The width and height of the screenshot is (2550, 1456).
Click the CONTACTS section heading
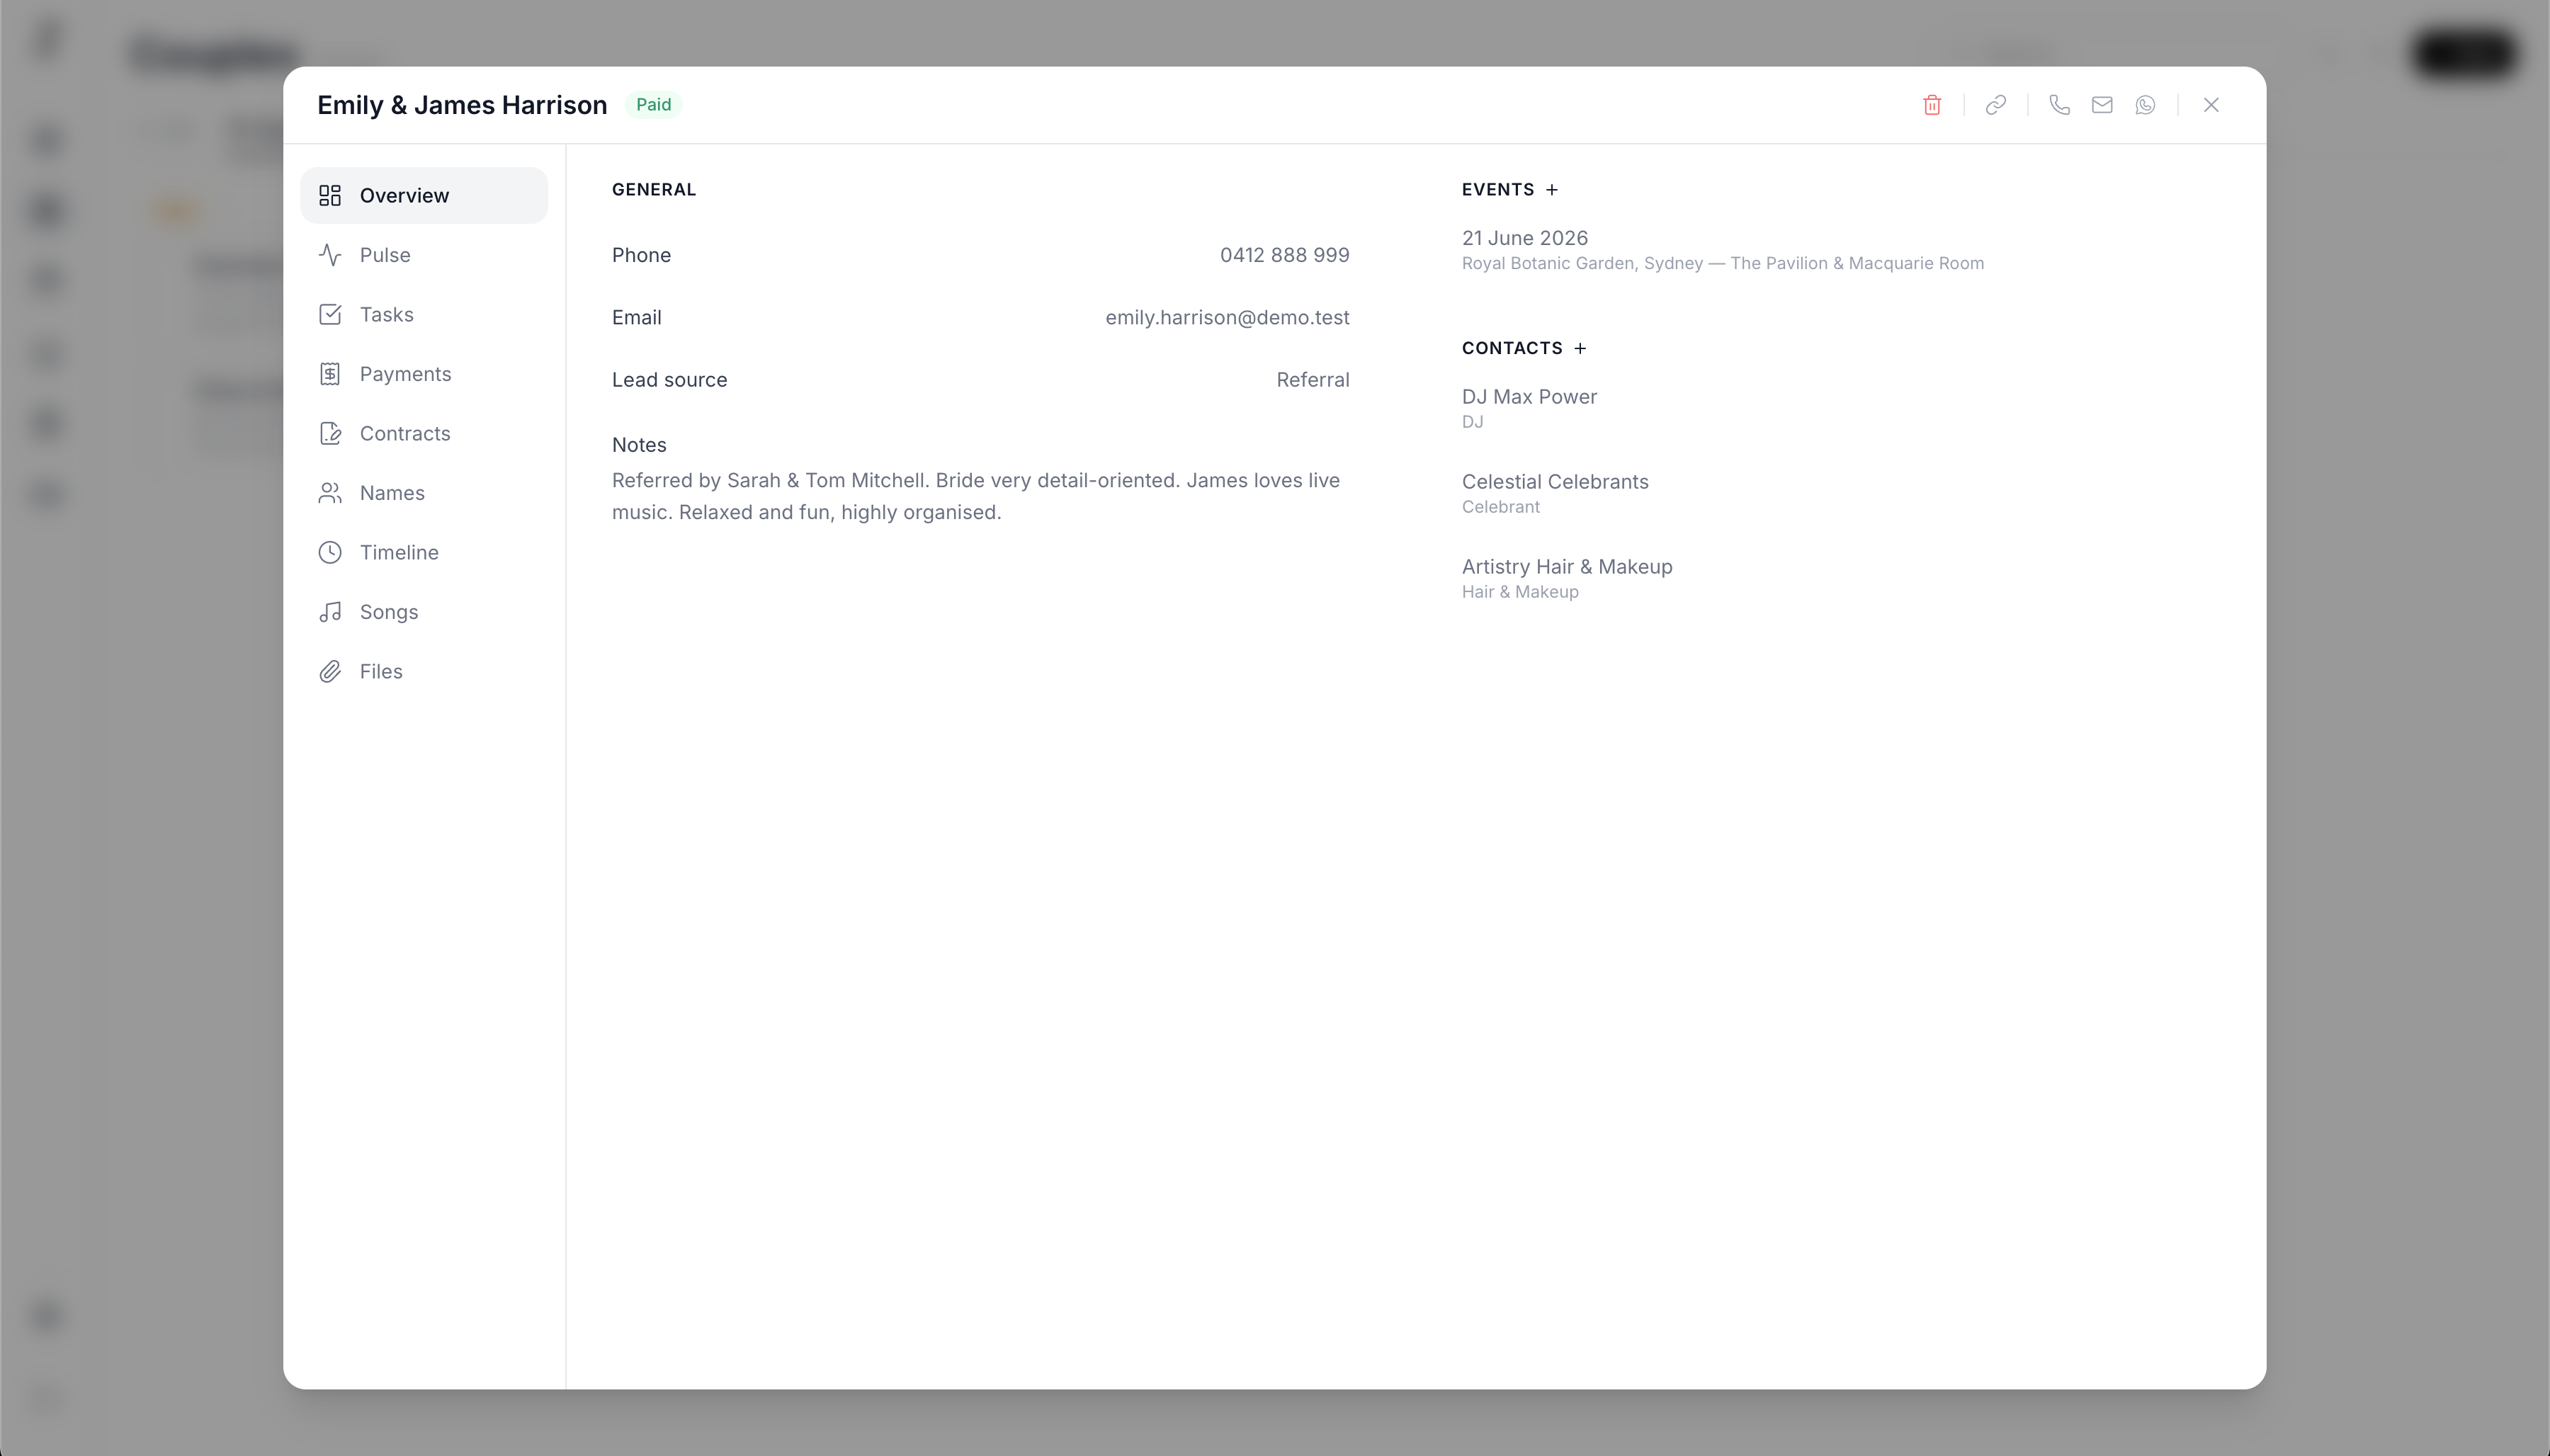[1511, 348]
